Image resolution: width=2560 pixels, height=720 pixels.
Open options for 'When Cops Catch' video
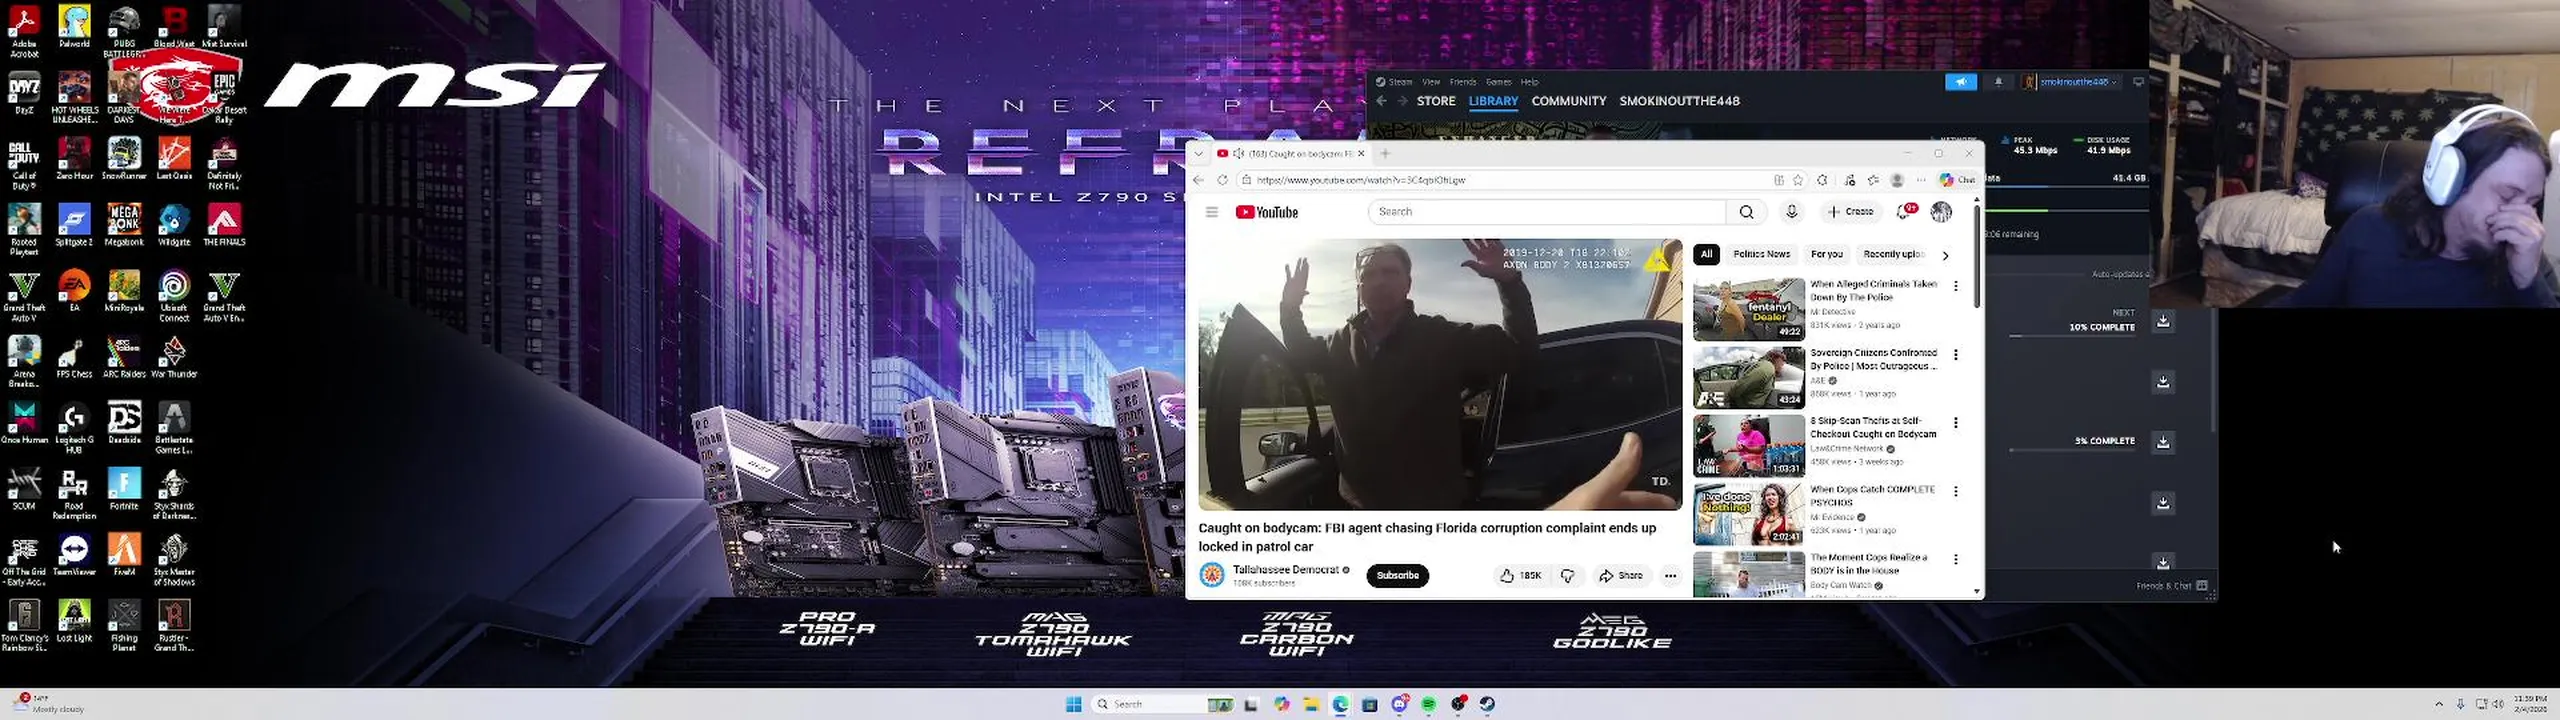click(1955, 491)
